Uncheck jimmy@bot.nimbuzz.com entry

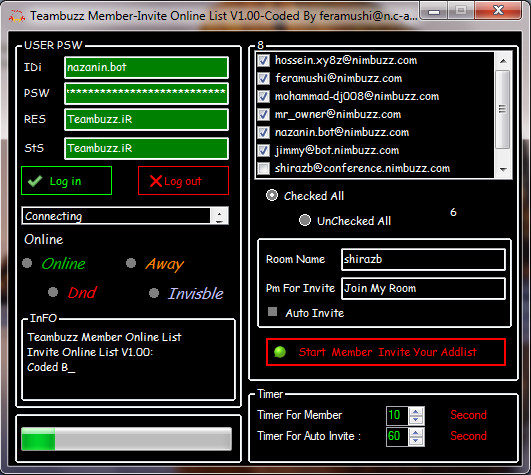coord(263,150)
